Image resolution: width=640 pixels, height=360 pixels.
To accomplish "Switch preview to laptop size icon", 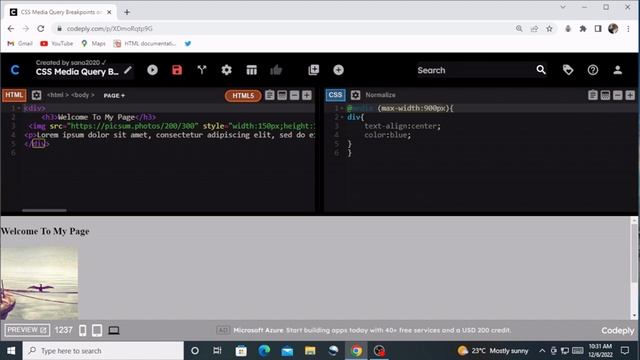I will coord(114,330).
